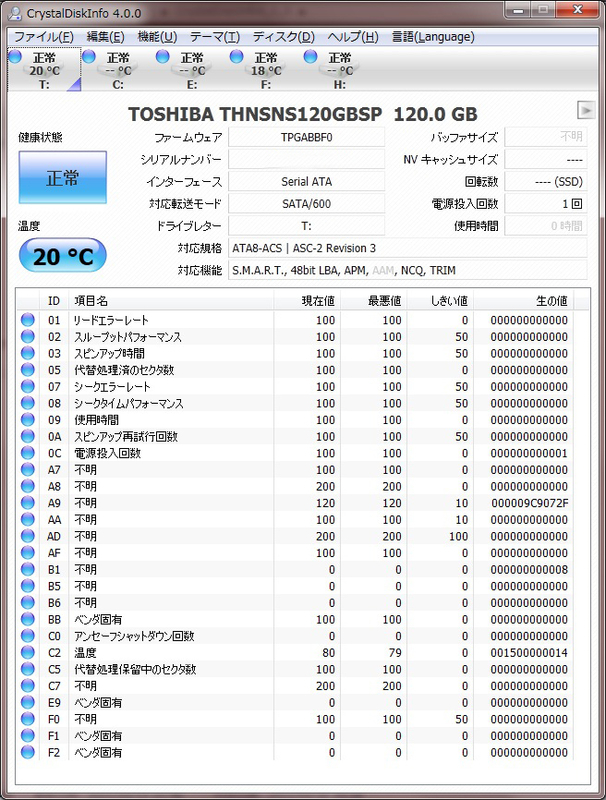Switch to the F: drive tab at 18 °C
This screenshot has width=606, height=800.
[x=266, y=70]
